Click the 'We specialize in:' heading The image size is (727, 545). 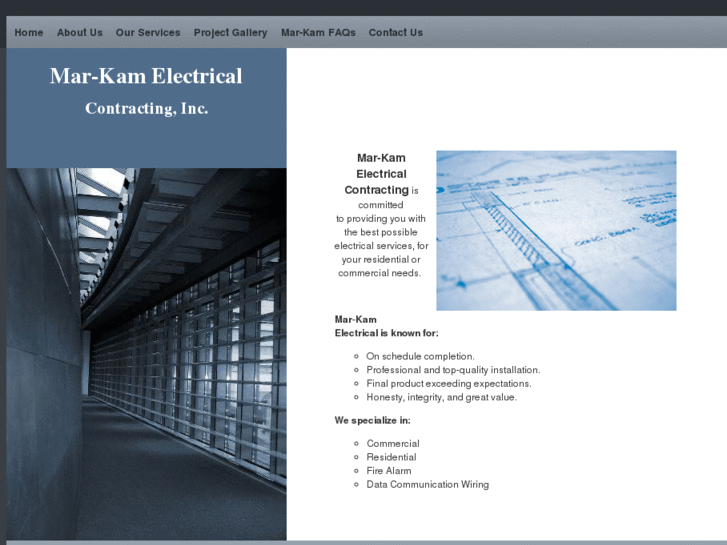pos(372,420)
